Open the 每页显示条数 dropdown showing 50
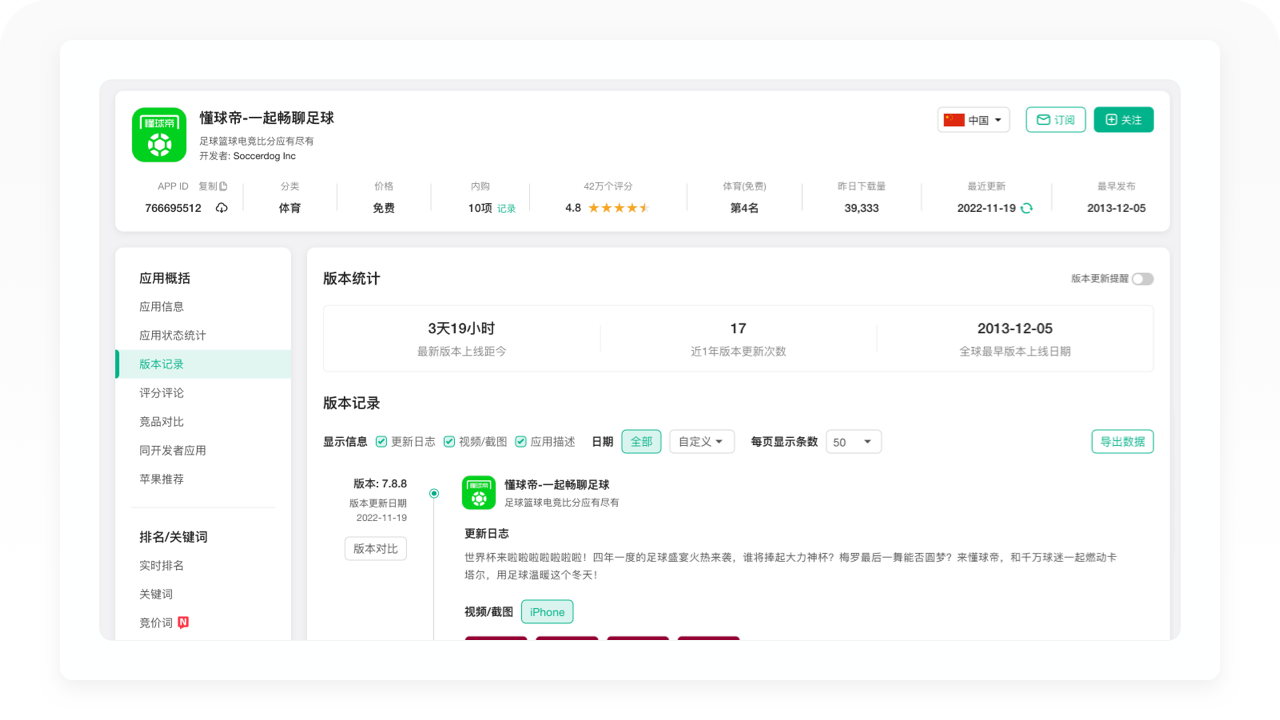 (x=854, y=441)
